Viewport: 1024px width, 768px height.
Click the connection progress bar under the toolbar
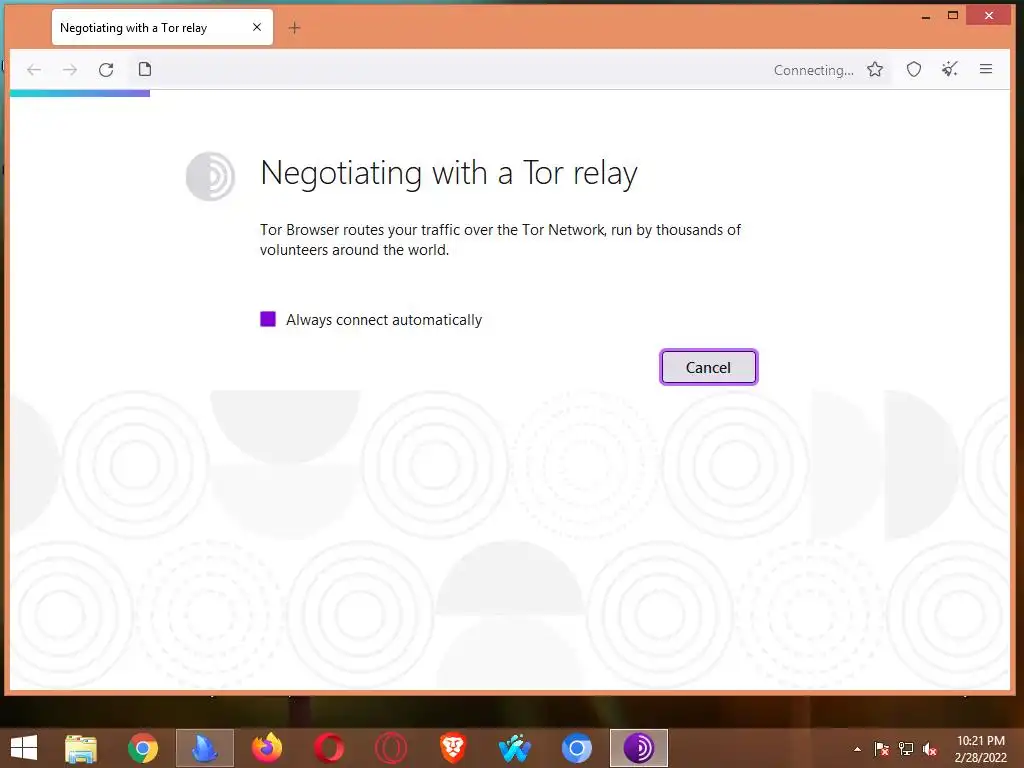(x=80, y=93)
